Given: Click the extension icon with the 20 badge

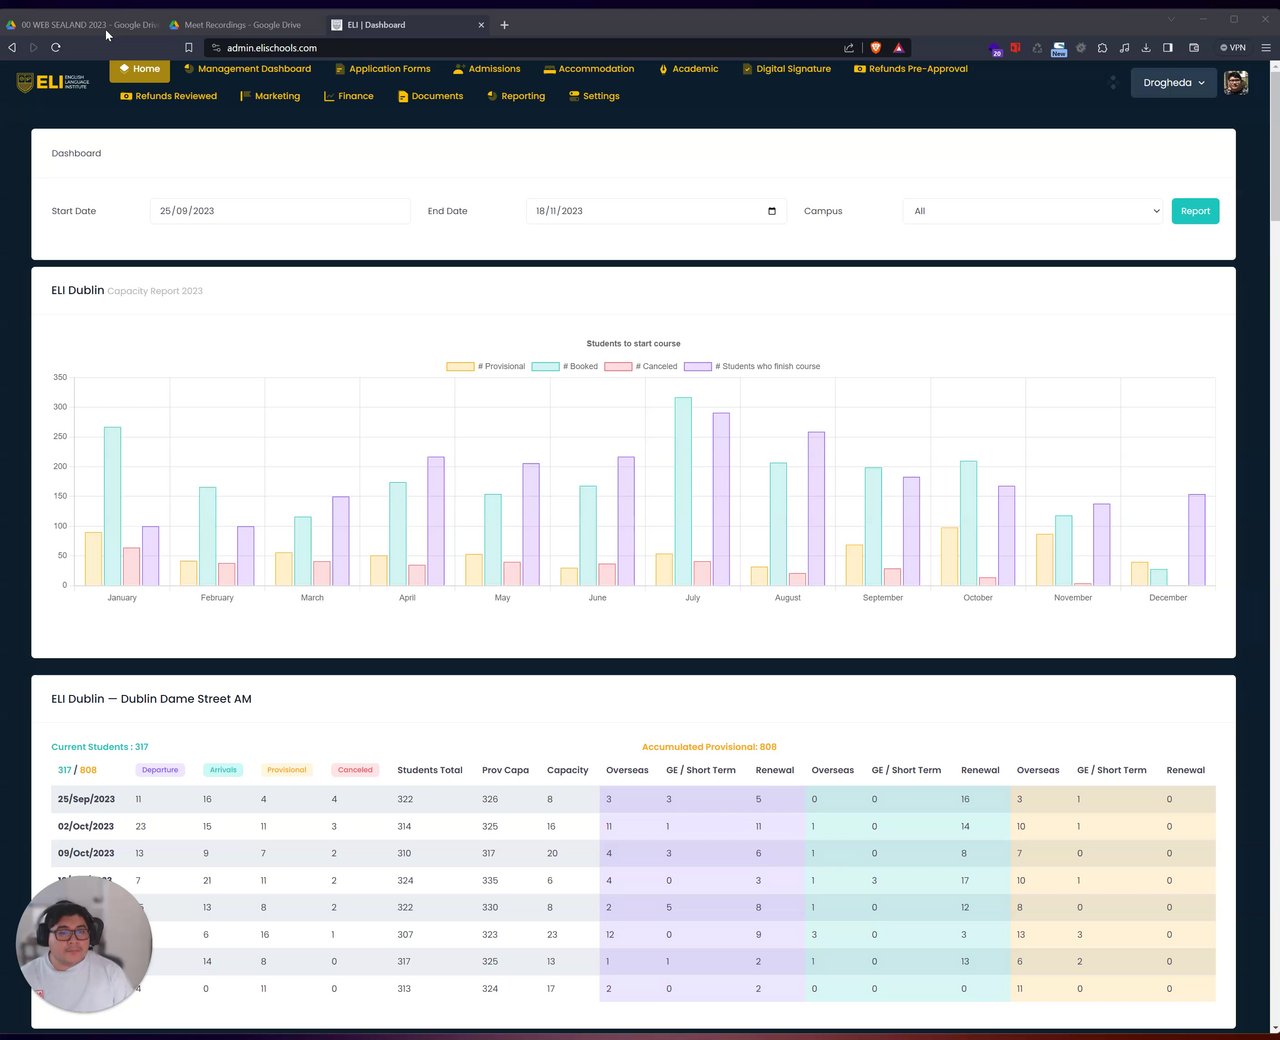Looking at the screenshot, I should 995,48.
